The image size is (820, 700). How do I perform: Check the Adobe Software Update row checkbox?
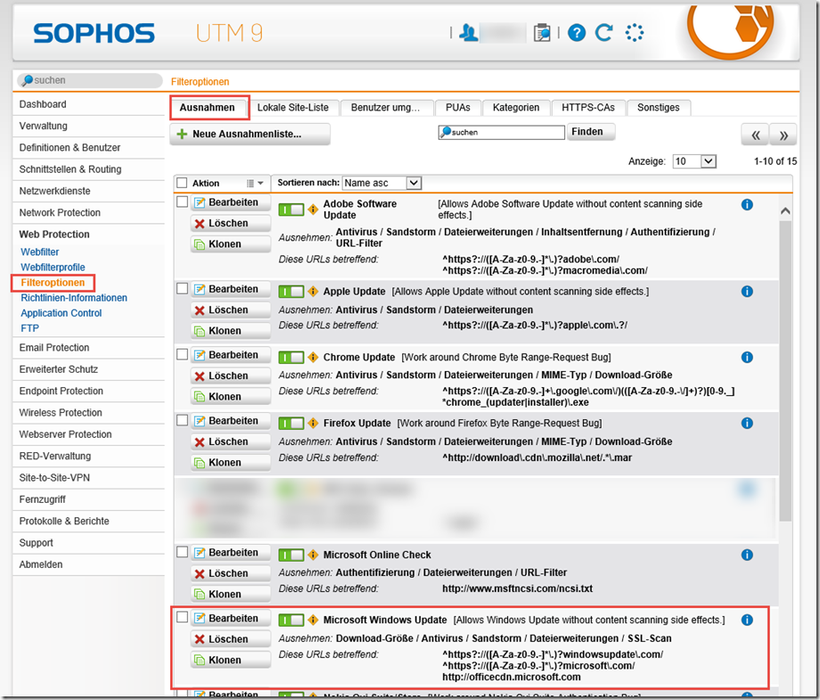(182, 202)
